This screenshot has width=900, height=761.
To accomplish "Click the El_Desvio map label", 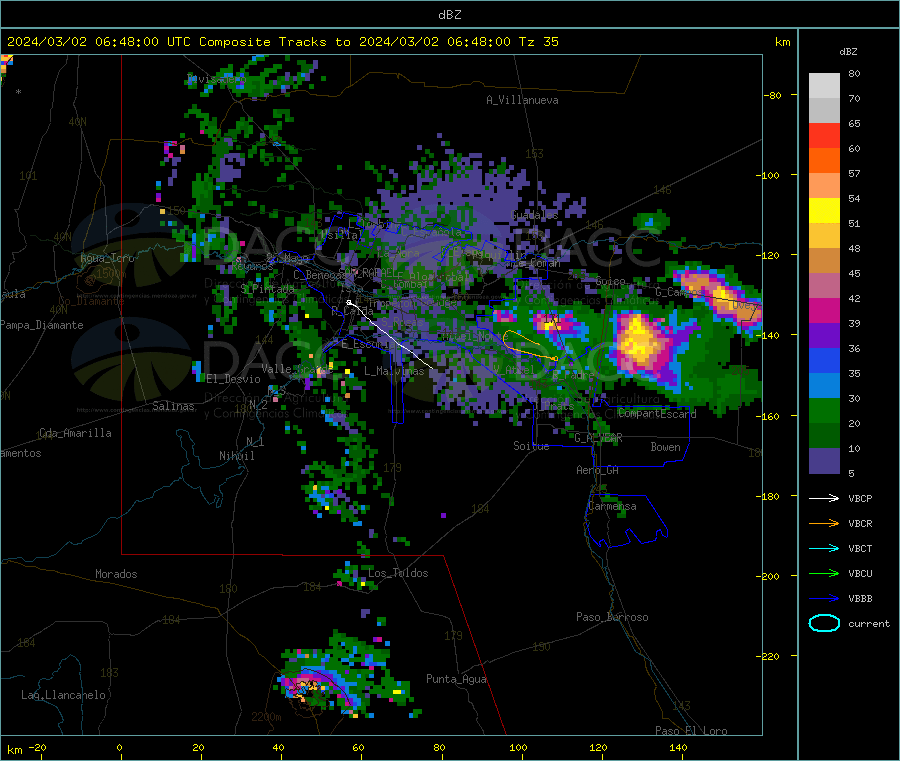I will tap(234, 379).
